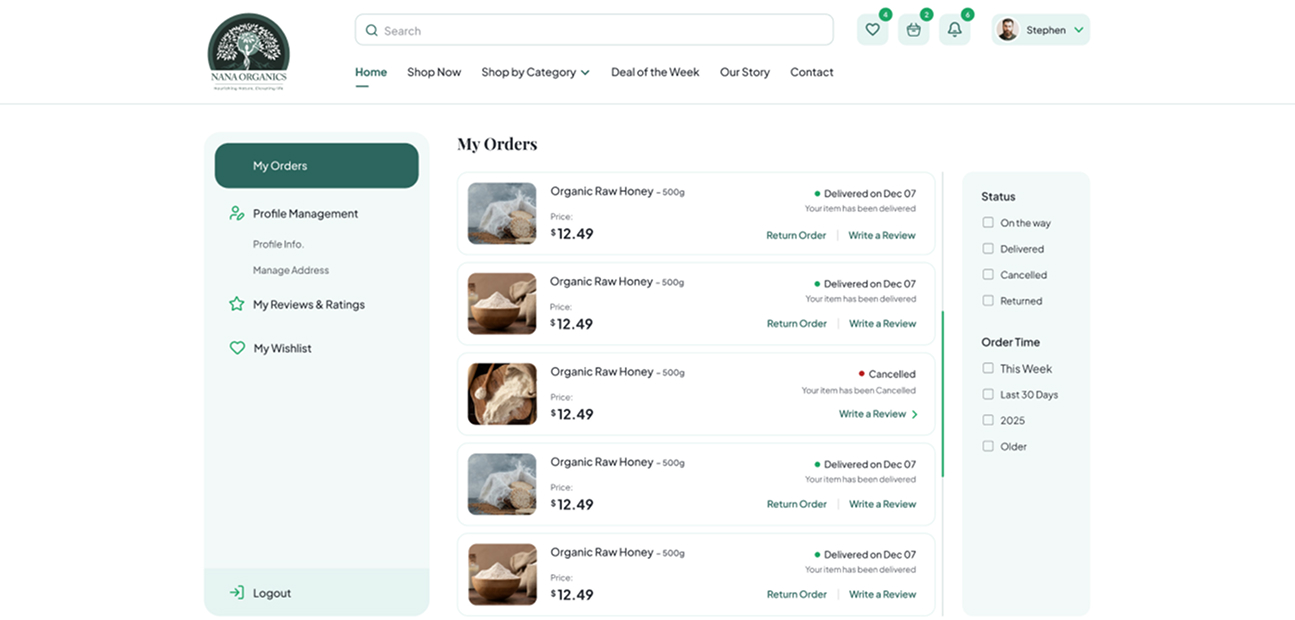The width and height of the screenshot is (1295, 620).
Task: Select My Orders in the sidebar
Action: pos(316,166)
